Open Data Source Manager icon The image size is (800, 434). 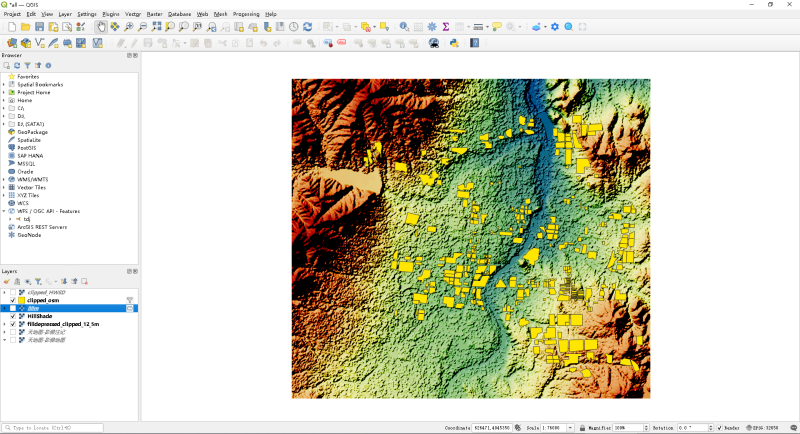[12, 43]
